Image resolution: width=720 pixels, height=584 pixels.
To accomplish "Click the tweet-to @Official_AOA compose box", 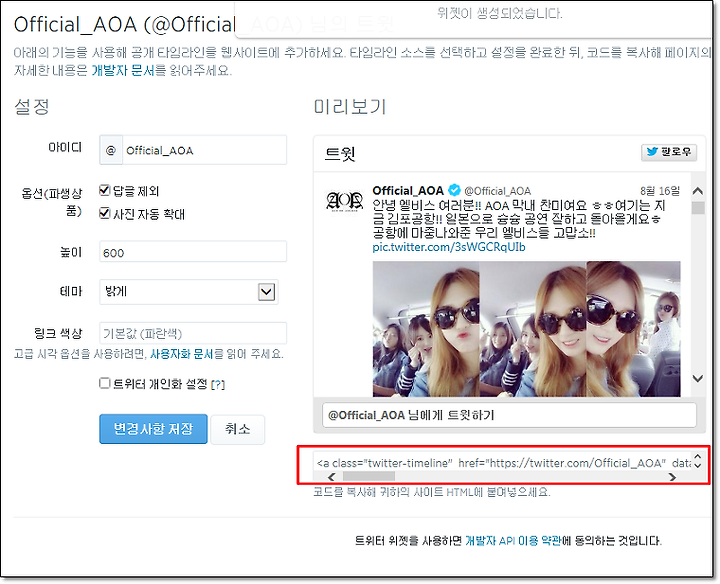I will 509,415.
